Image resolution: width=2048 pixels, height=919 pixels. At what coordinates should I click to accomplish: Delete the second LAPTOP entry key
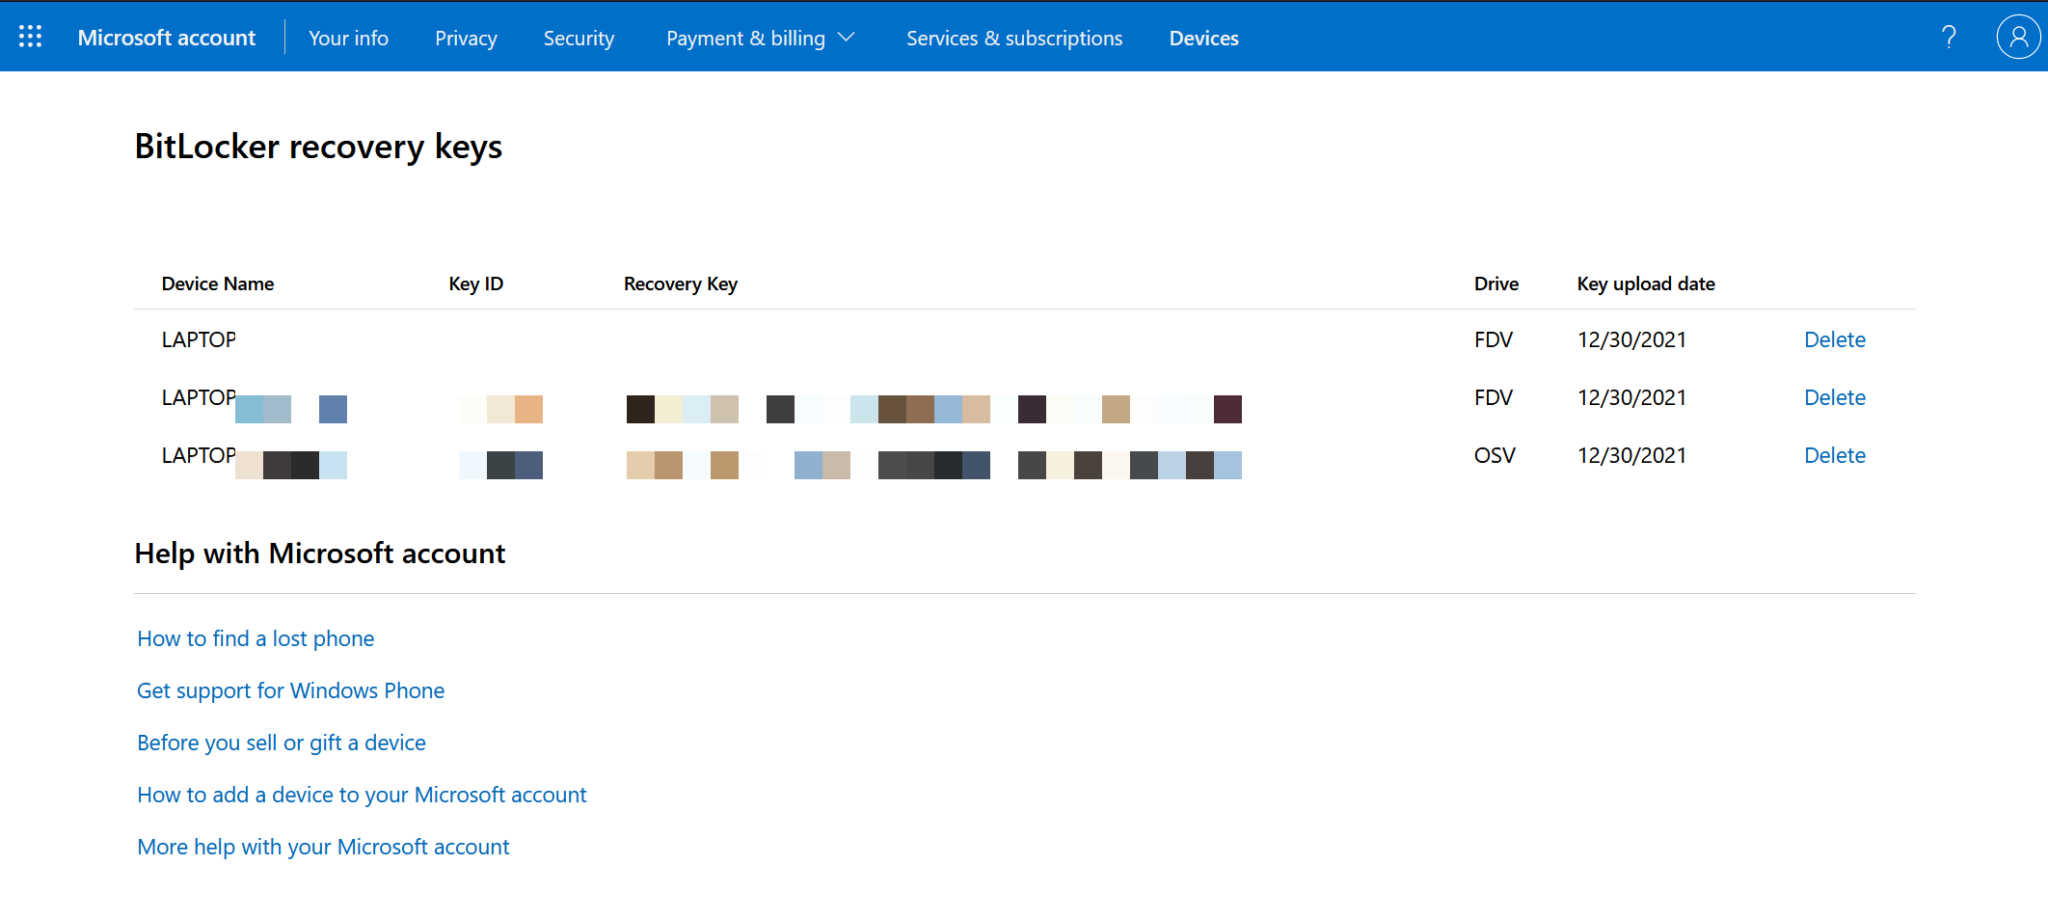(x=1834, y=397)
